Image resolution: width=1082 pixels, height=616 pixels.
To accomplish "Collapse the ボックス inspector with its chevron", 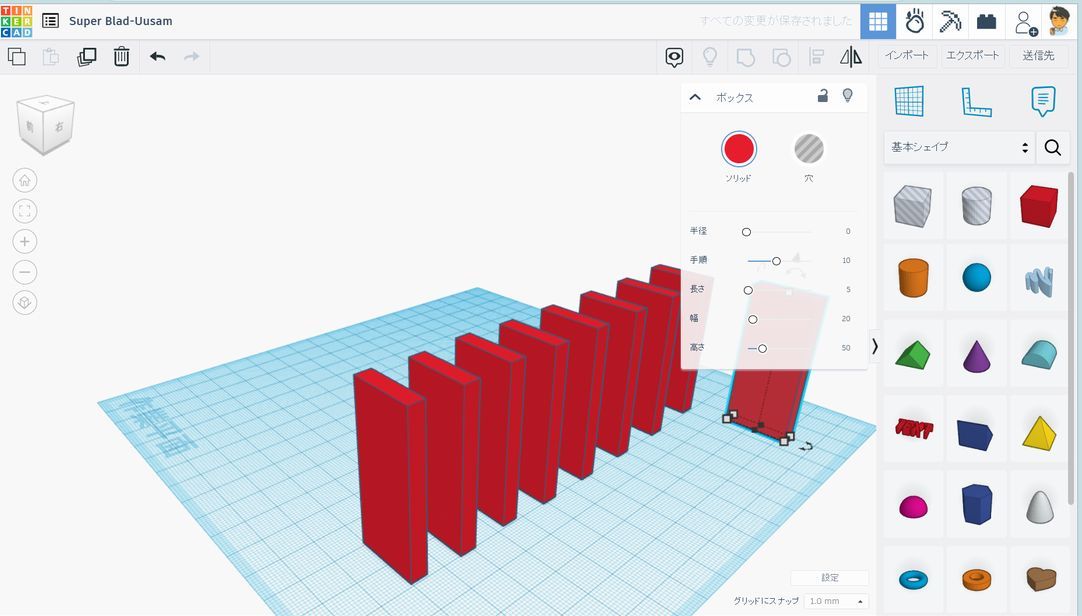I will (x=694, y=97).
